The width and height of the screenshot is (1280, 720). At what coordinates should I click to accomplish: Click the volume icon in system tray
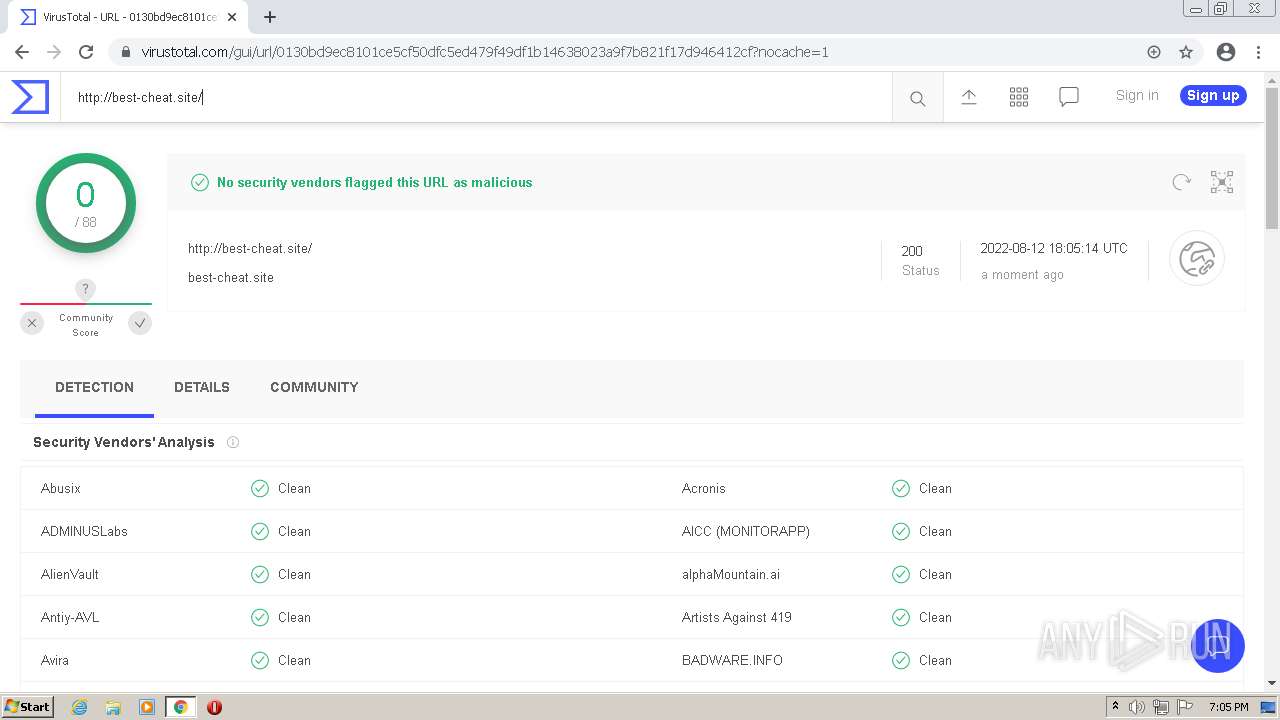pyautogui.click(x=1137, y=707)
